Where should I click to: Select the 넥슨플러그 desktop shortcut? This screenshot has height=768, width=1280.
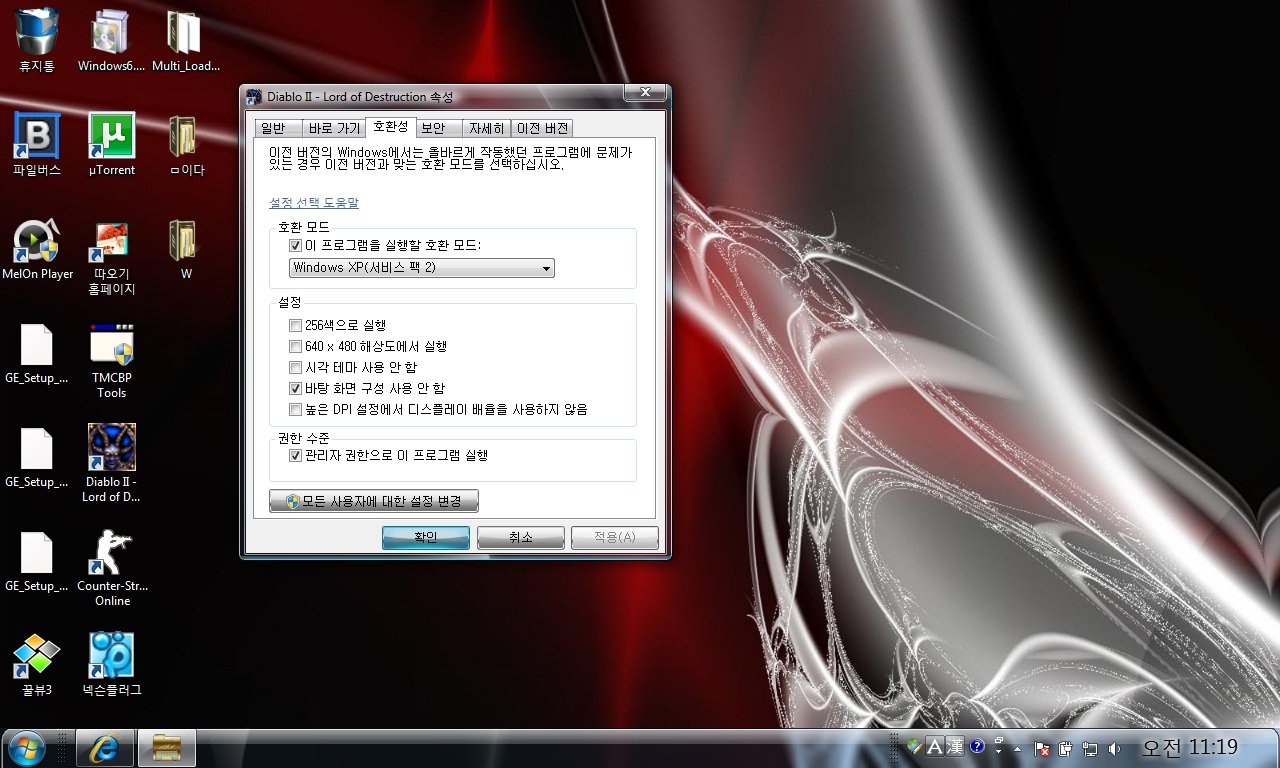coord(111,664)
